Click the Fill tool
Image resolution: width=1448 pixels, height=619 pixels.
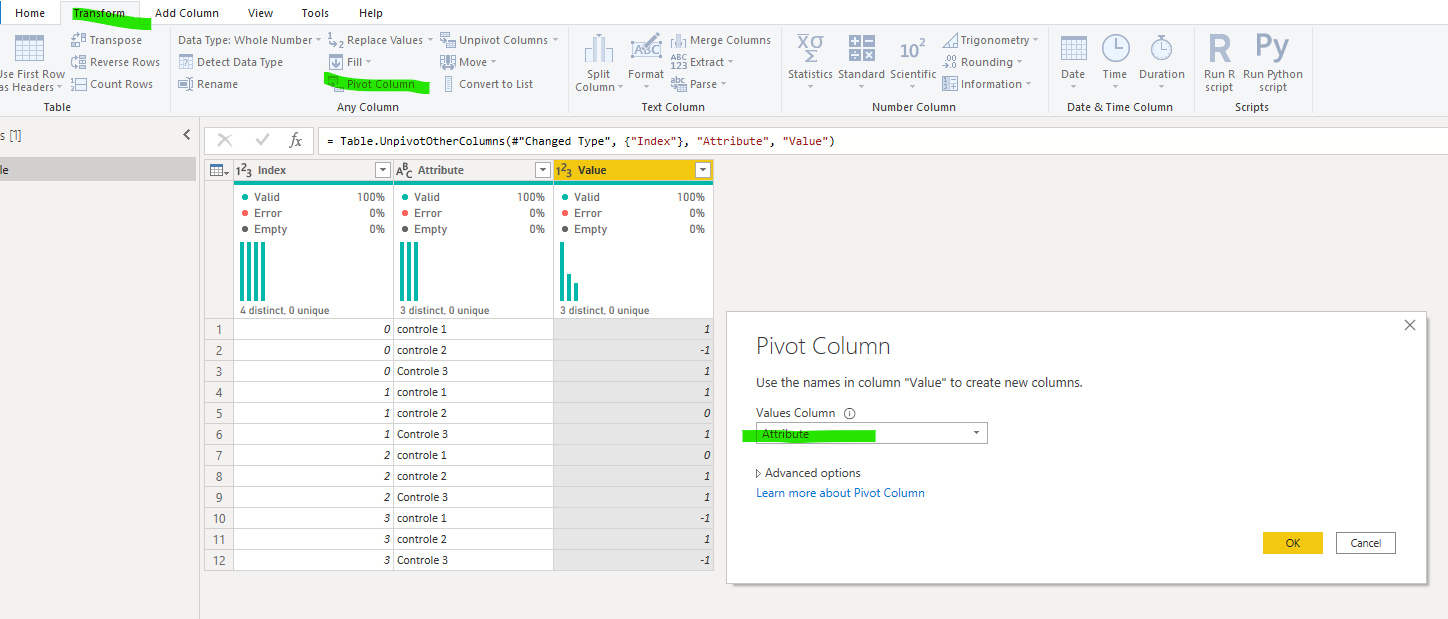coord(349,62)
